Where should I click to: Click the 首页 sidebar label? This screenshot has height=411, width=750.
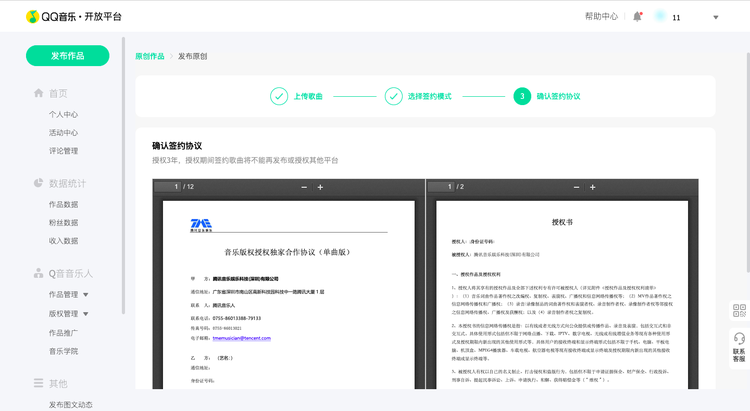(58, 93)
